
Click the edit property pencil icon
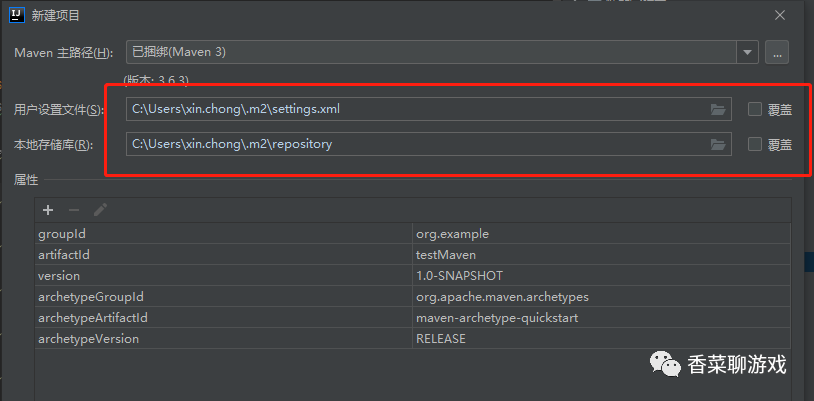click(x=100, y=210)
